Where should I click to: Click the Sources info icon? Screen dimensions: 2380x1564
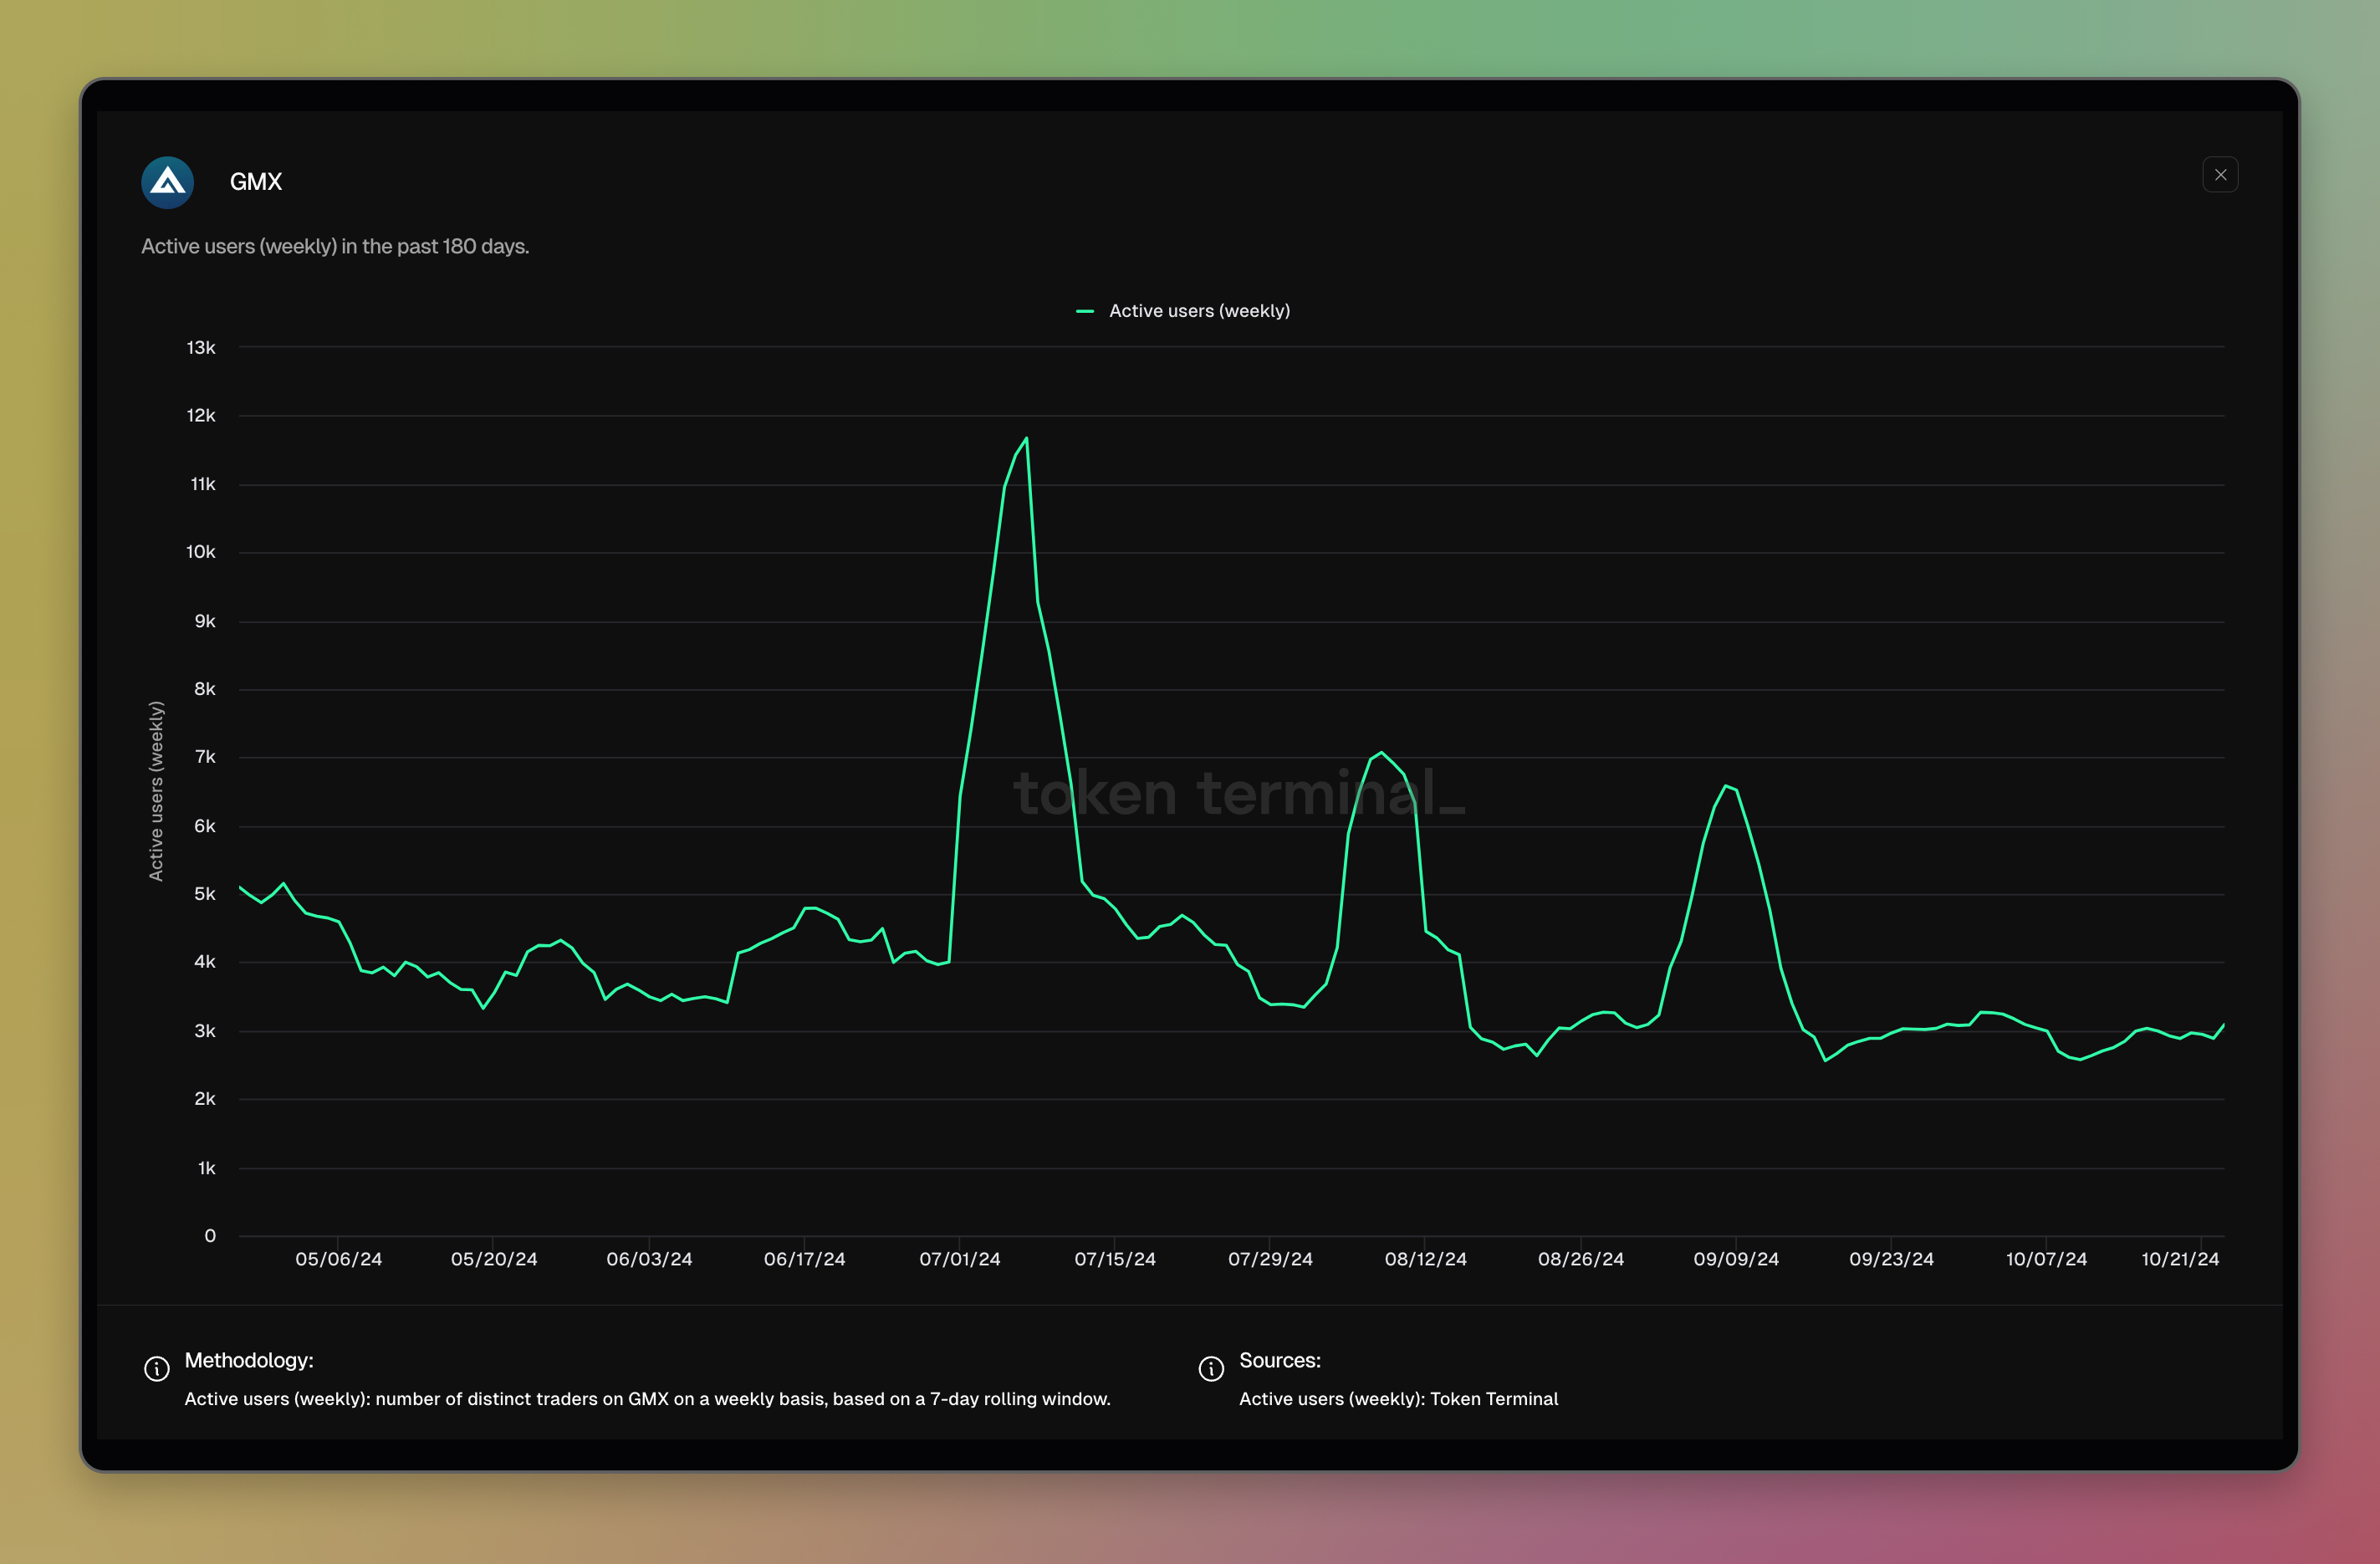tap(1211, 1368)
